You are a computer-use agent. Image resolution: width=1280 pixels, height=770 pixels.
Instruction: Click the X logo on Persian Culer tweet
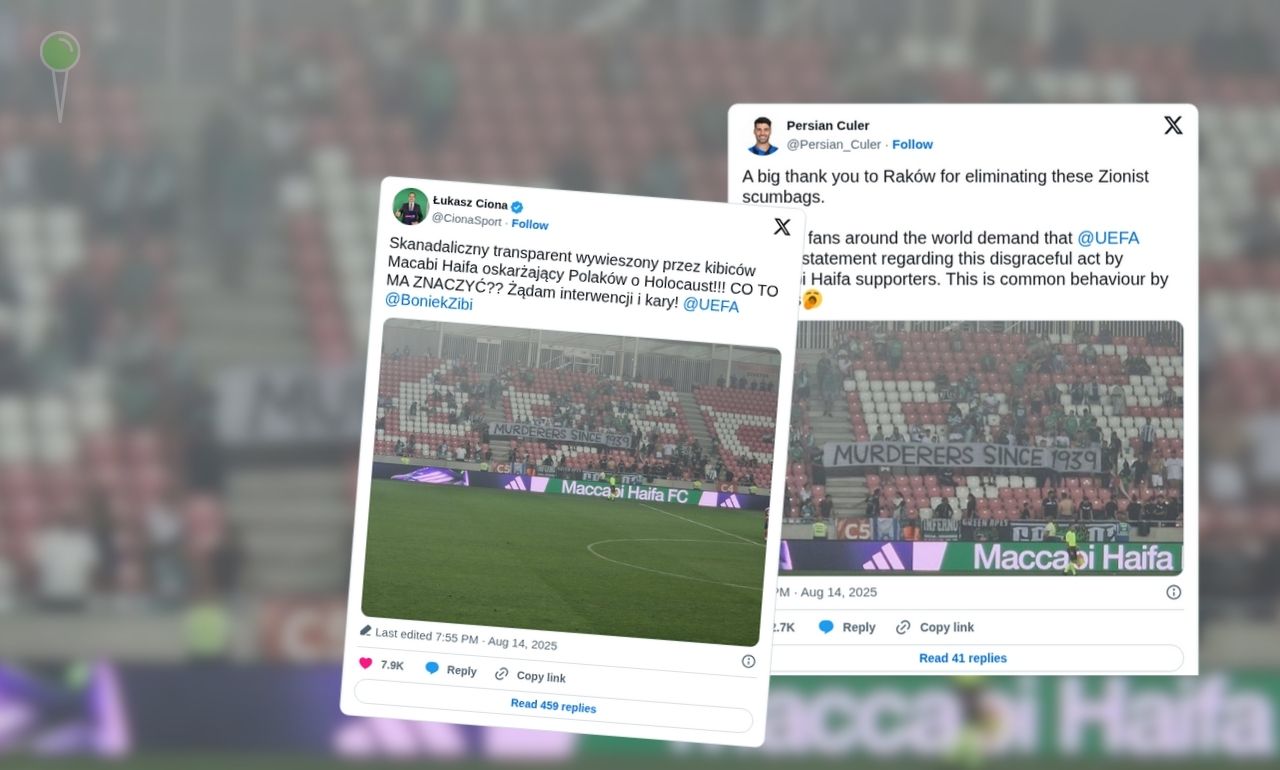pyautogui.click(x=1173, y=125)
